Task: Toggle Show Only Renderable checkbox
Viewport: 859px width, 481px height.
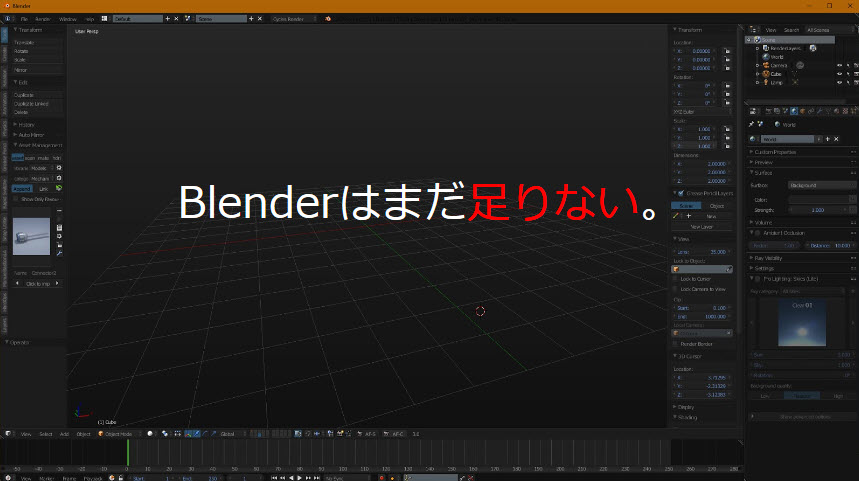Action: 16,199
